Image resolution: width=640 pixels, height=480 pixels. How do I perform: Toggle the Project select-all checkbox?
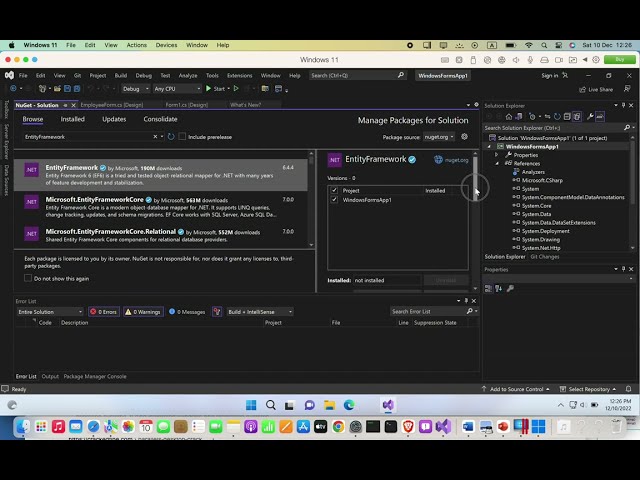pyautogui.click(x=334, y=191)
